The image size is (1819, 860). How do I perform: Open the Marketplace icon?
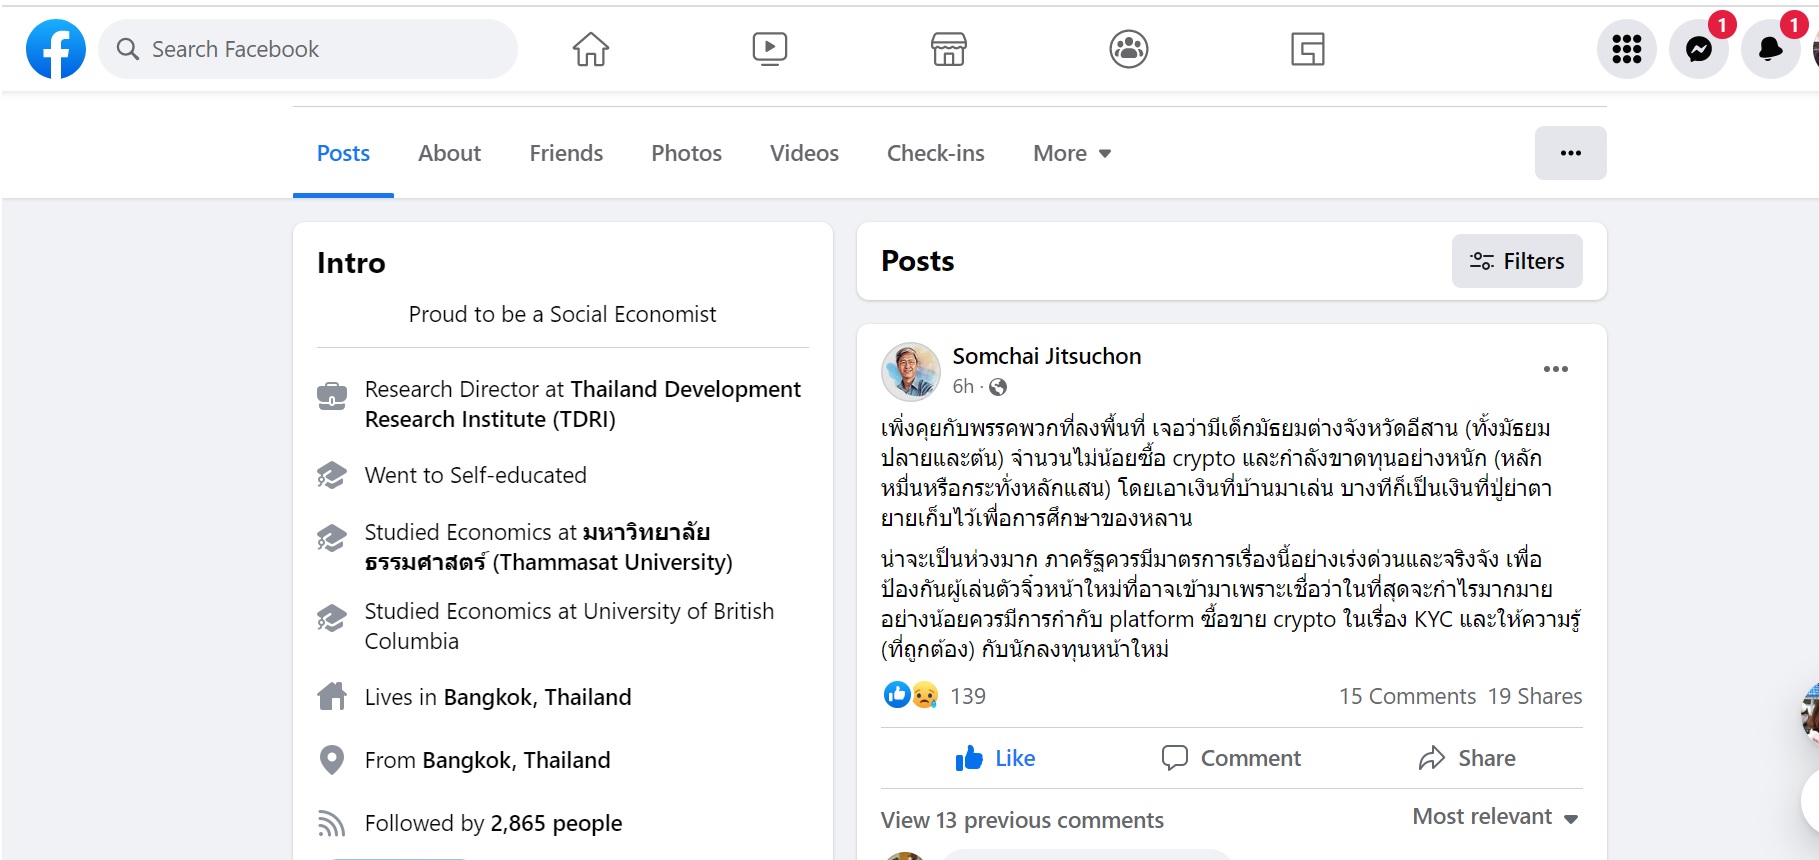pyautogui.click(x=948, y=49)
